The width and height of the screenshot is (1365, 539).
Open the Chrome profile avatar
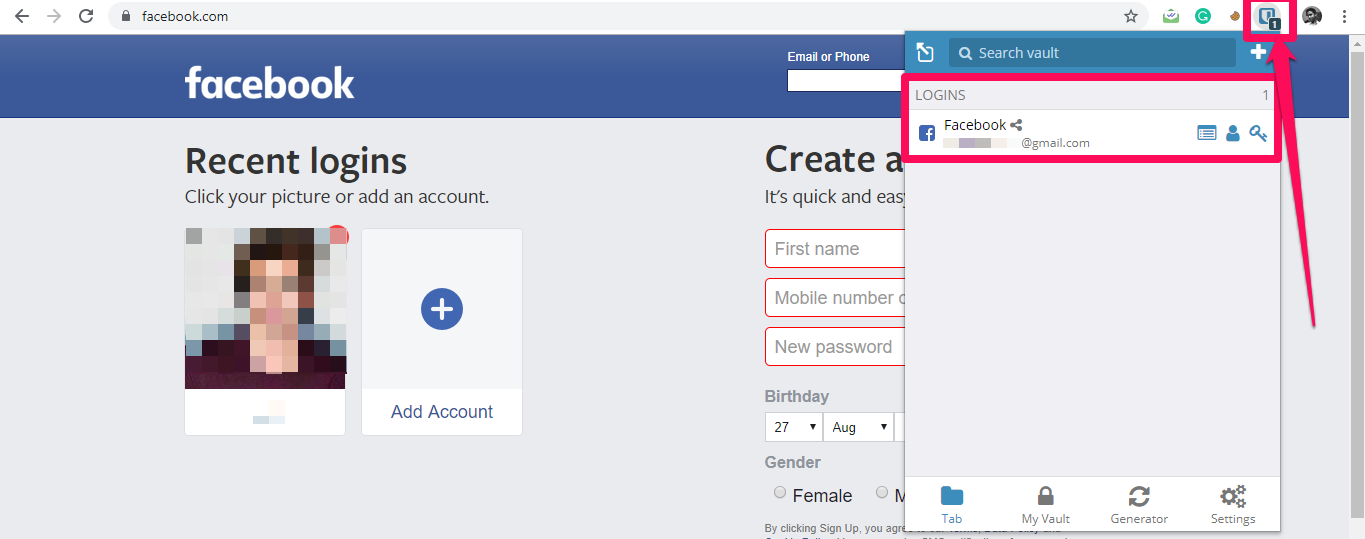tap(1312, 16)
